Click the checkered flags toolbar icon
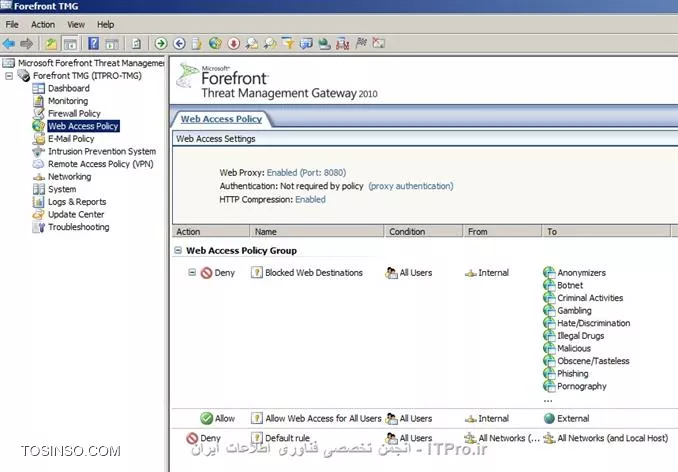 point(361,43)
